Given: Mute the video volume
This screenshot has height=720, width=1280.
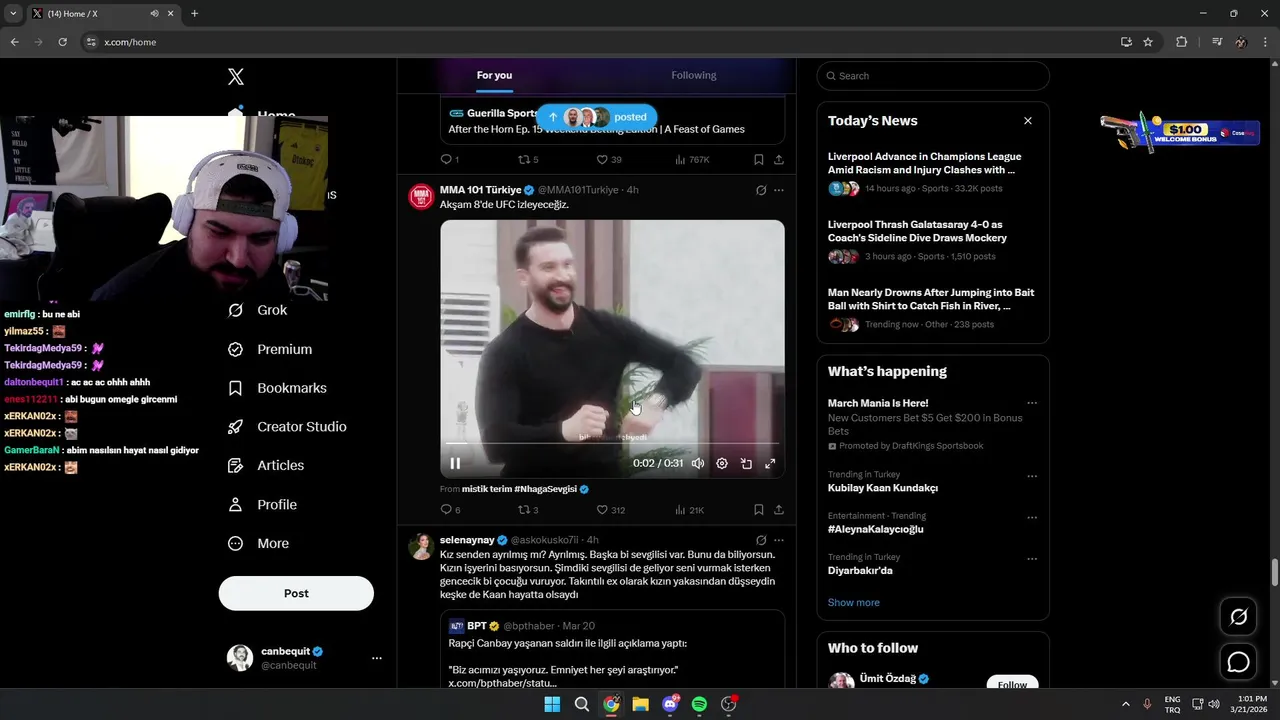Looking at the screenshot, I should coord(698,464).
